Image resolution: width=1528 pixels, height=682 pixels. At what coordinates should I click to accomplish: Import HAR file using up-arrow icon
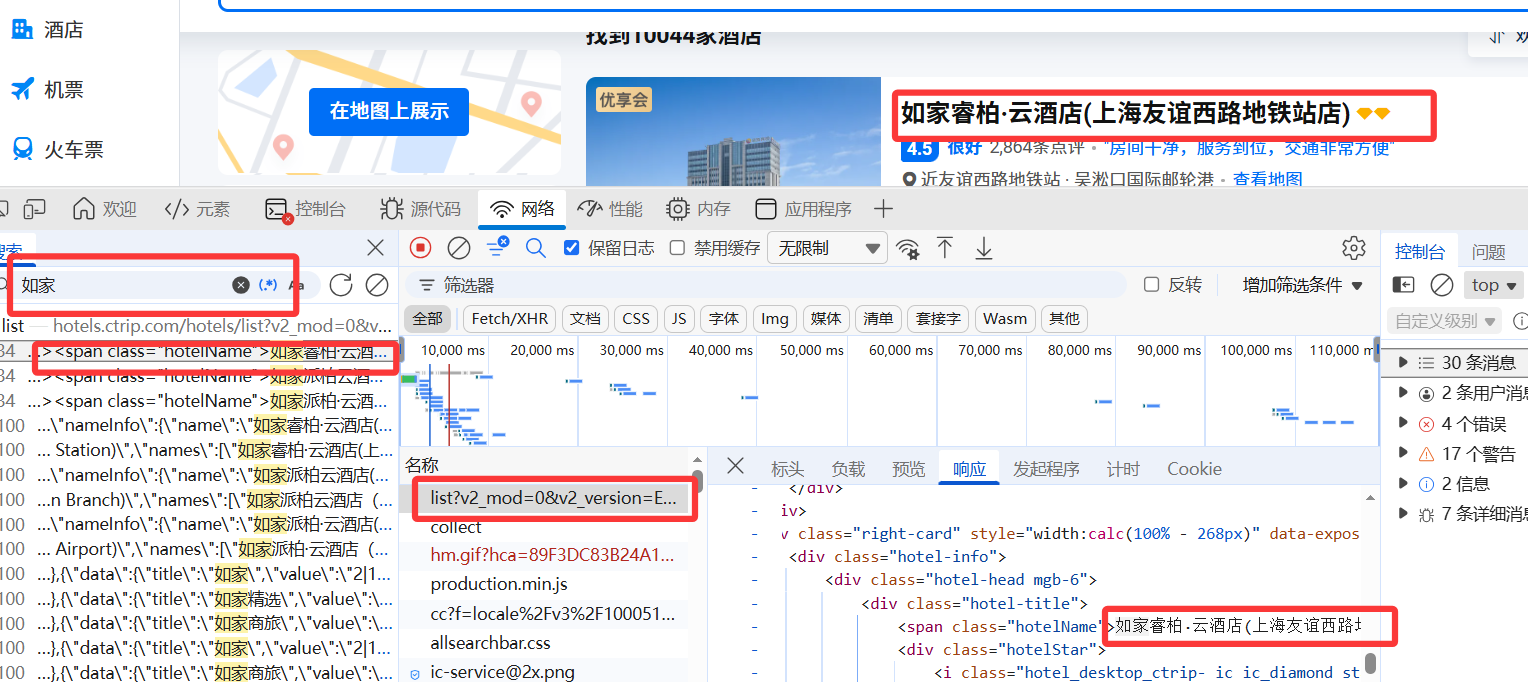tap(945, 247)
